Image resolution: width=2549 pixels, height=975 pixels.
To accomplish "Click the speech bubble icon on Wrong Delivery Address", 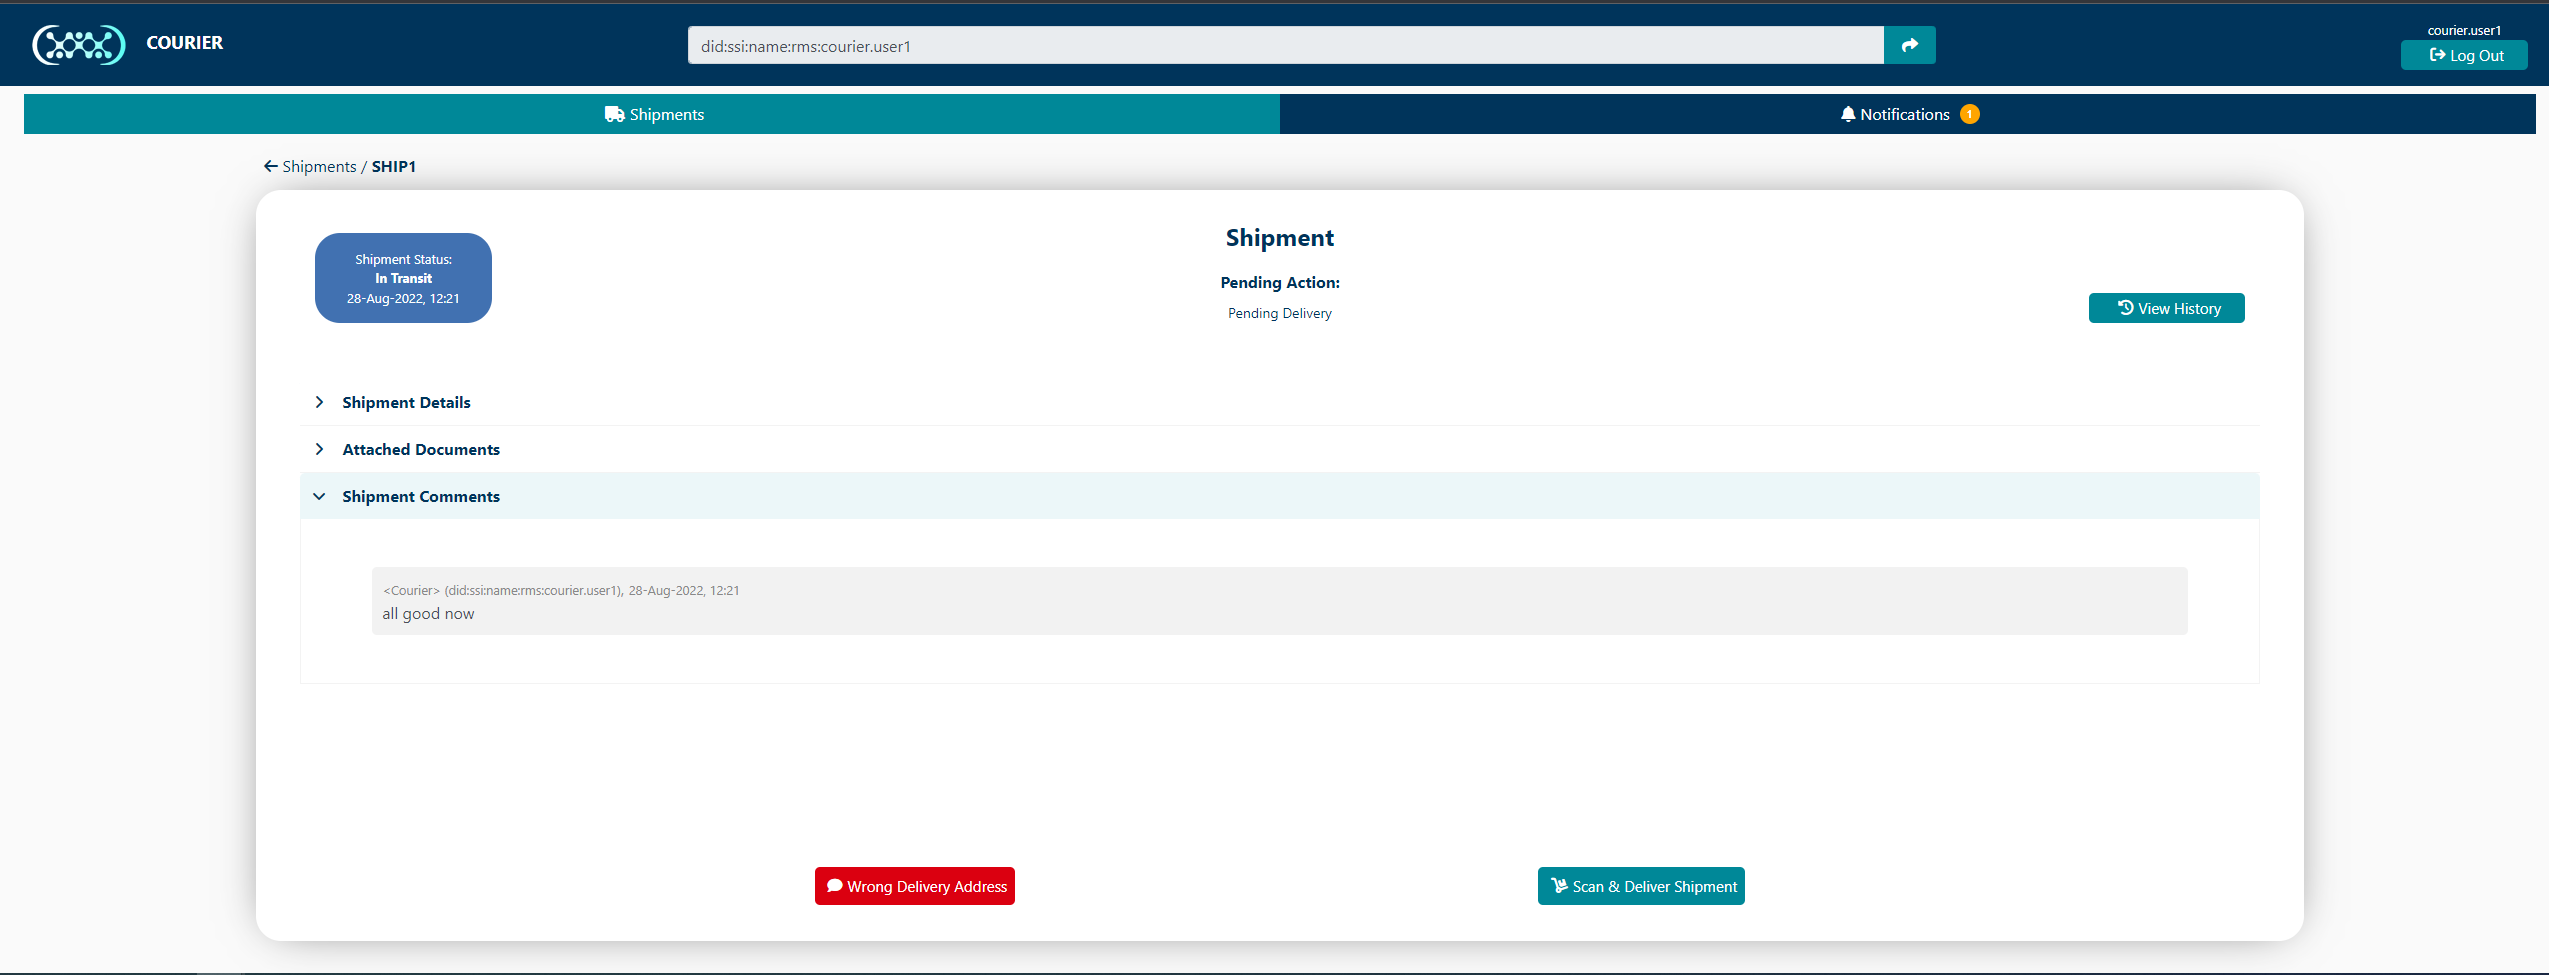I will click(x=835, y=886).
